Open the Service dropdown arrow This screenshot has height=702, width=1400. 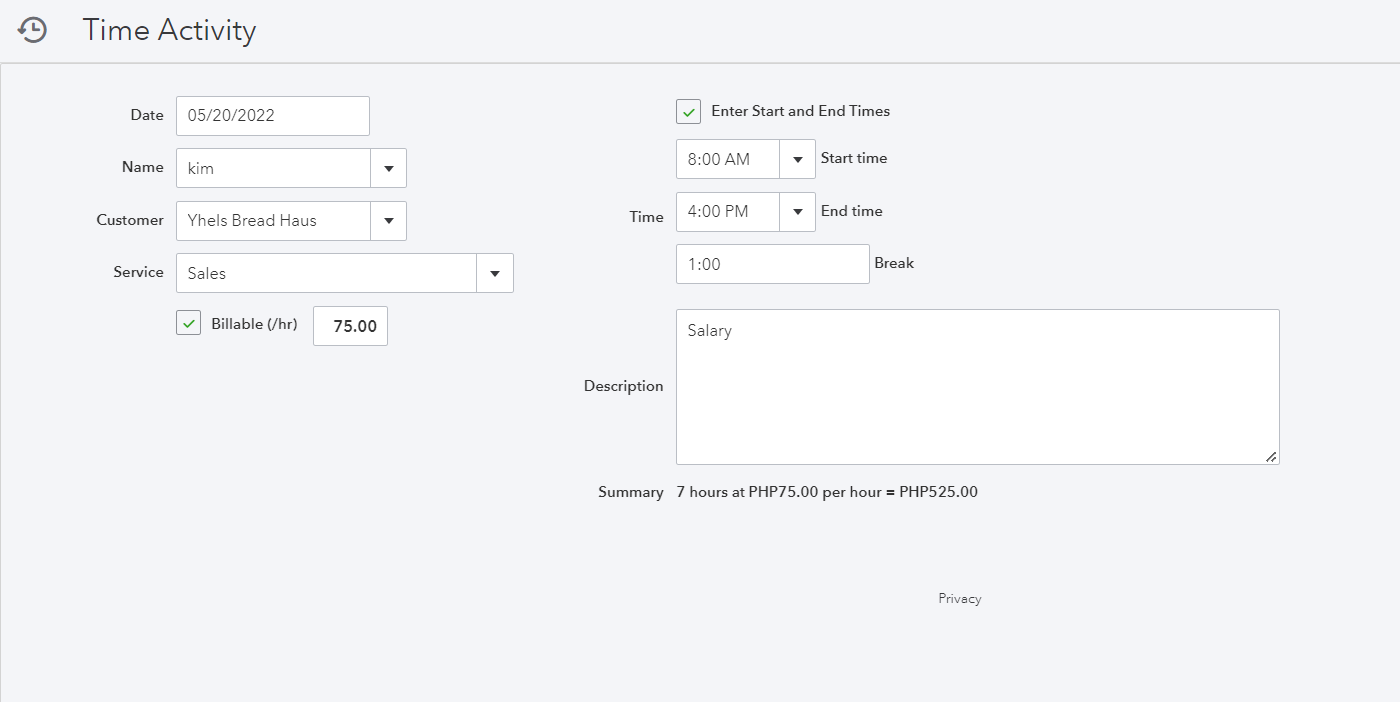tap(494, 273)
